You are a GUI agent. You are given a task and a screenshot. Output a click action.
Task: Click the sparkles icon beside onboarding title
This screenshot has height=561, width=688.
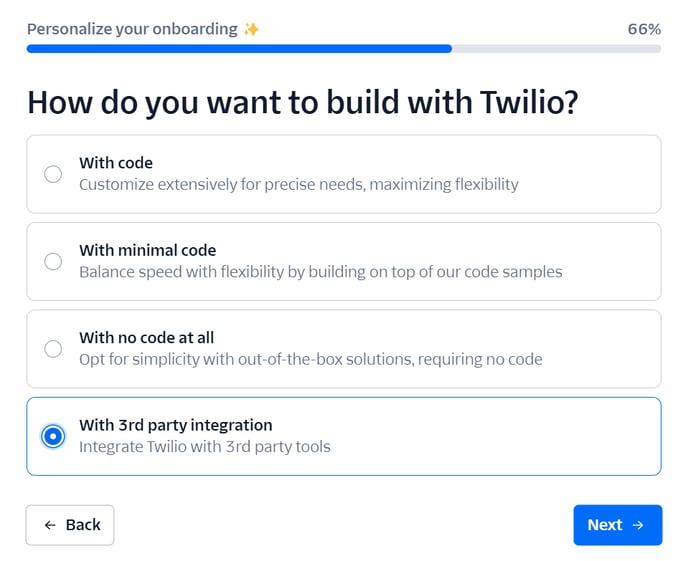[x=251, y=29]
